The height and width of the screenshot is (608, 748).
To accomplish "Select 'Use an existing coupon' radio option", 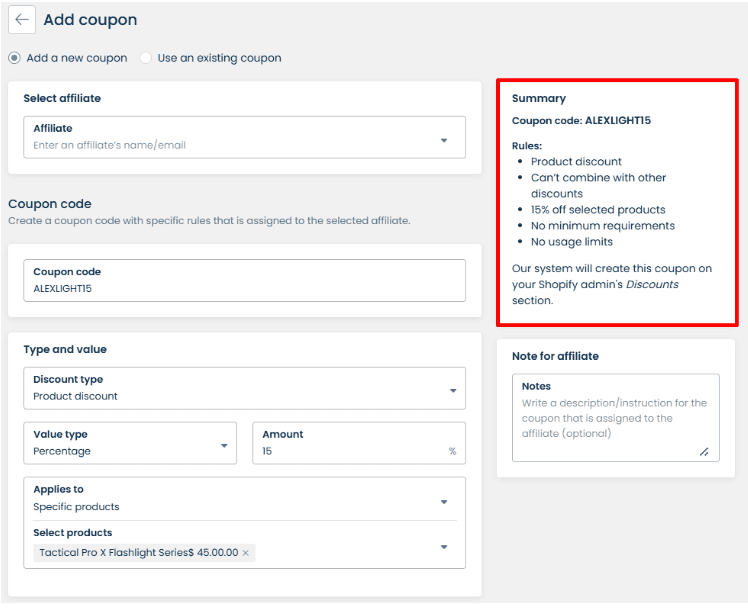I will click(x=147, y=58).
